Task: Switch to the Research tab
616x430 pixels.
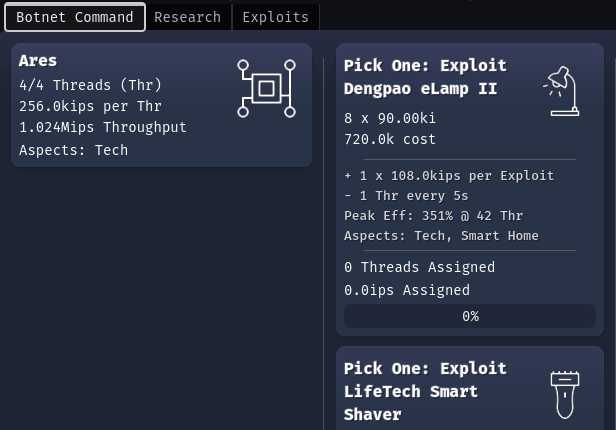Action: [x=188, y=17]
